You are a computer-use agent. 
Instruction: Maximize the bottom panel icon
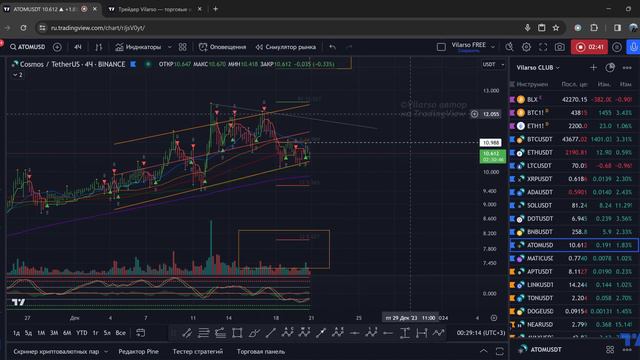point(499,351)
